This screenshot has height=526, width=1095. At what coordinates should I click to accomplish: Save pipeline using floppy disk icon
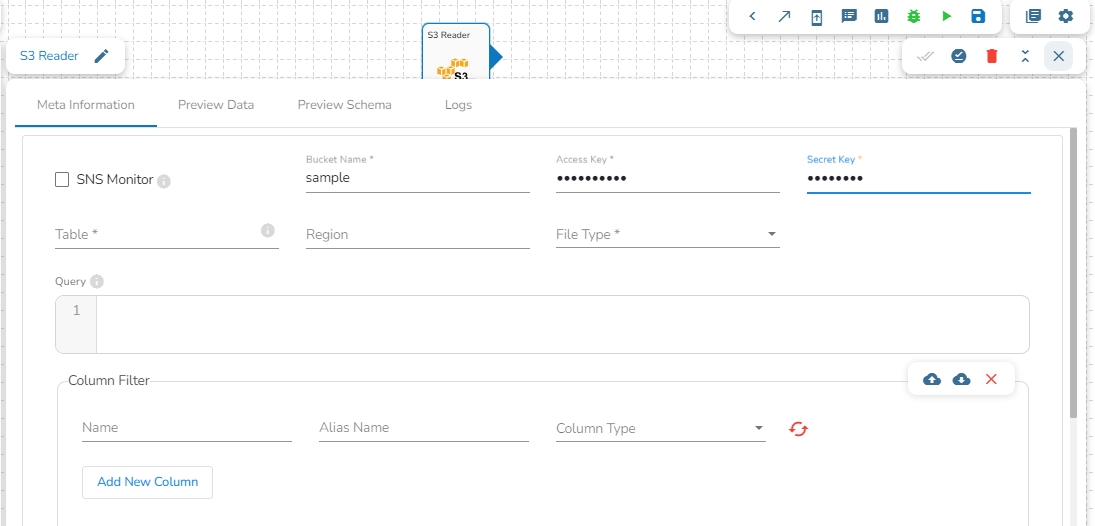coord(978,16)
